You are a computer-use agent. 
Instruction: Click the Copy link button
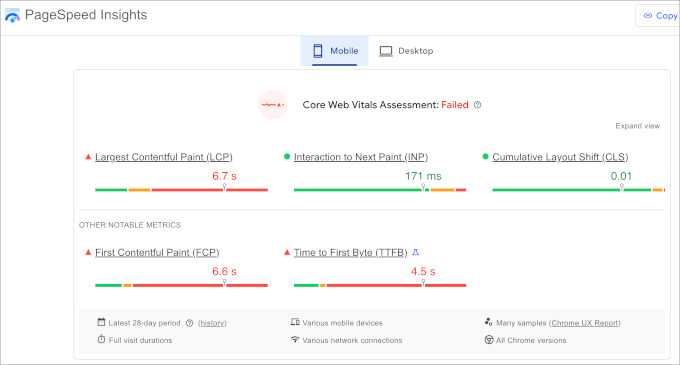click(659, 16)
